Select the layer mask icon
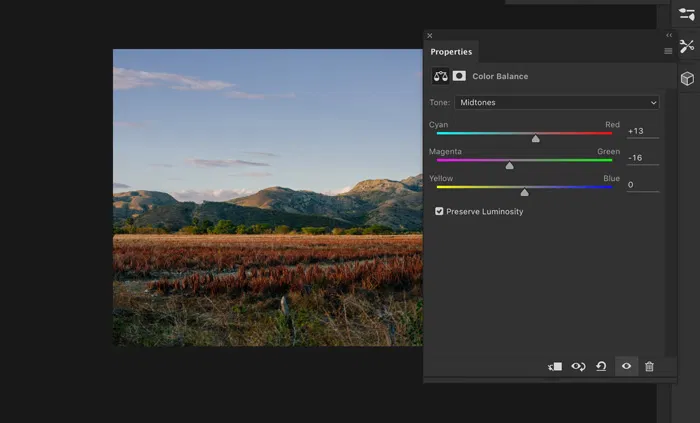This screenshot has width=700, height=423. pyautogui.click(x=459, y=76)
